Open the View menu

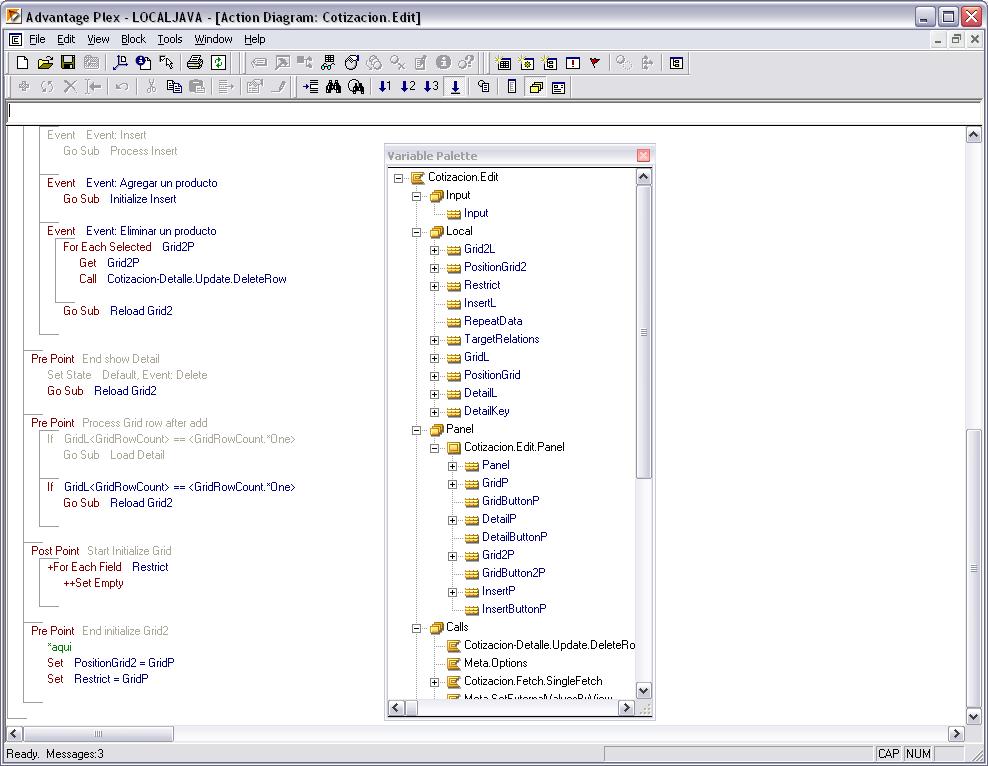[x=98, y=39]
